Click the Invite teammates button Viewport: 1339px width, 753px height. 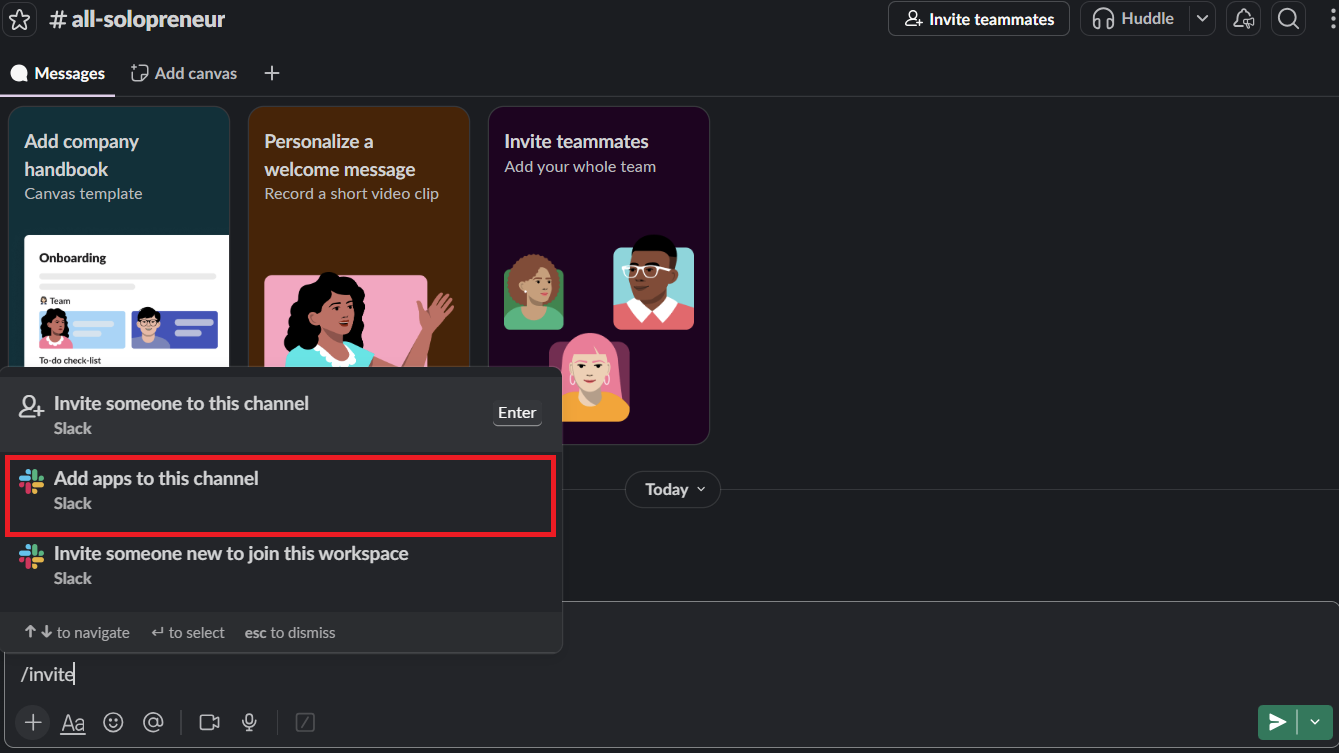click(979, 19)
